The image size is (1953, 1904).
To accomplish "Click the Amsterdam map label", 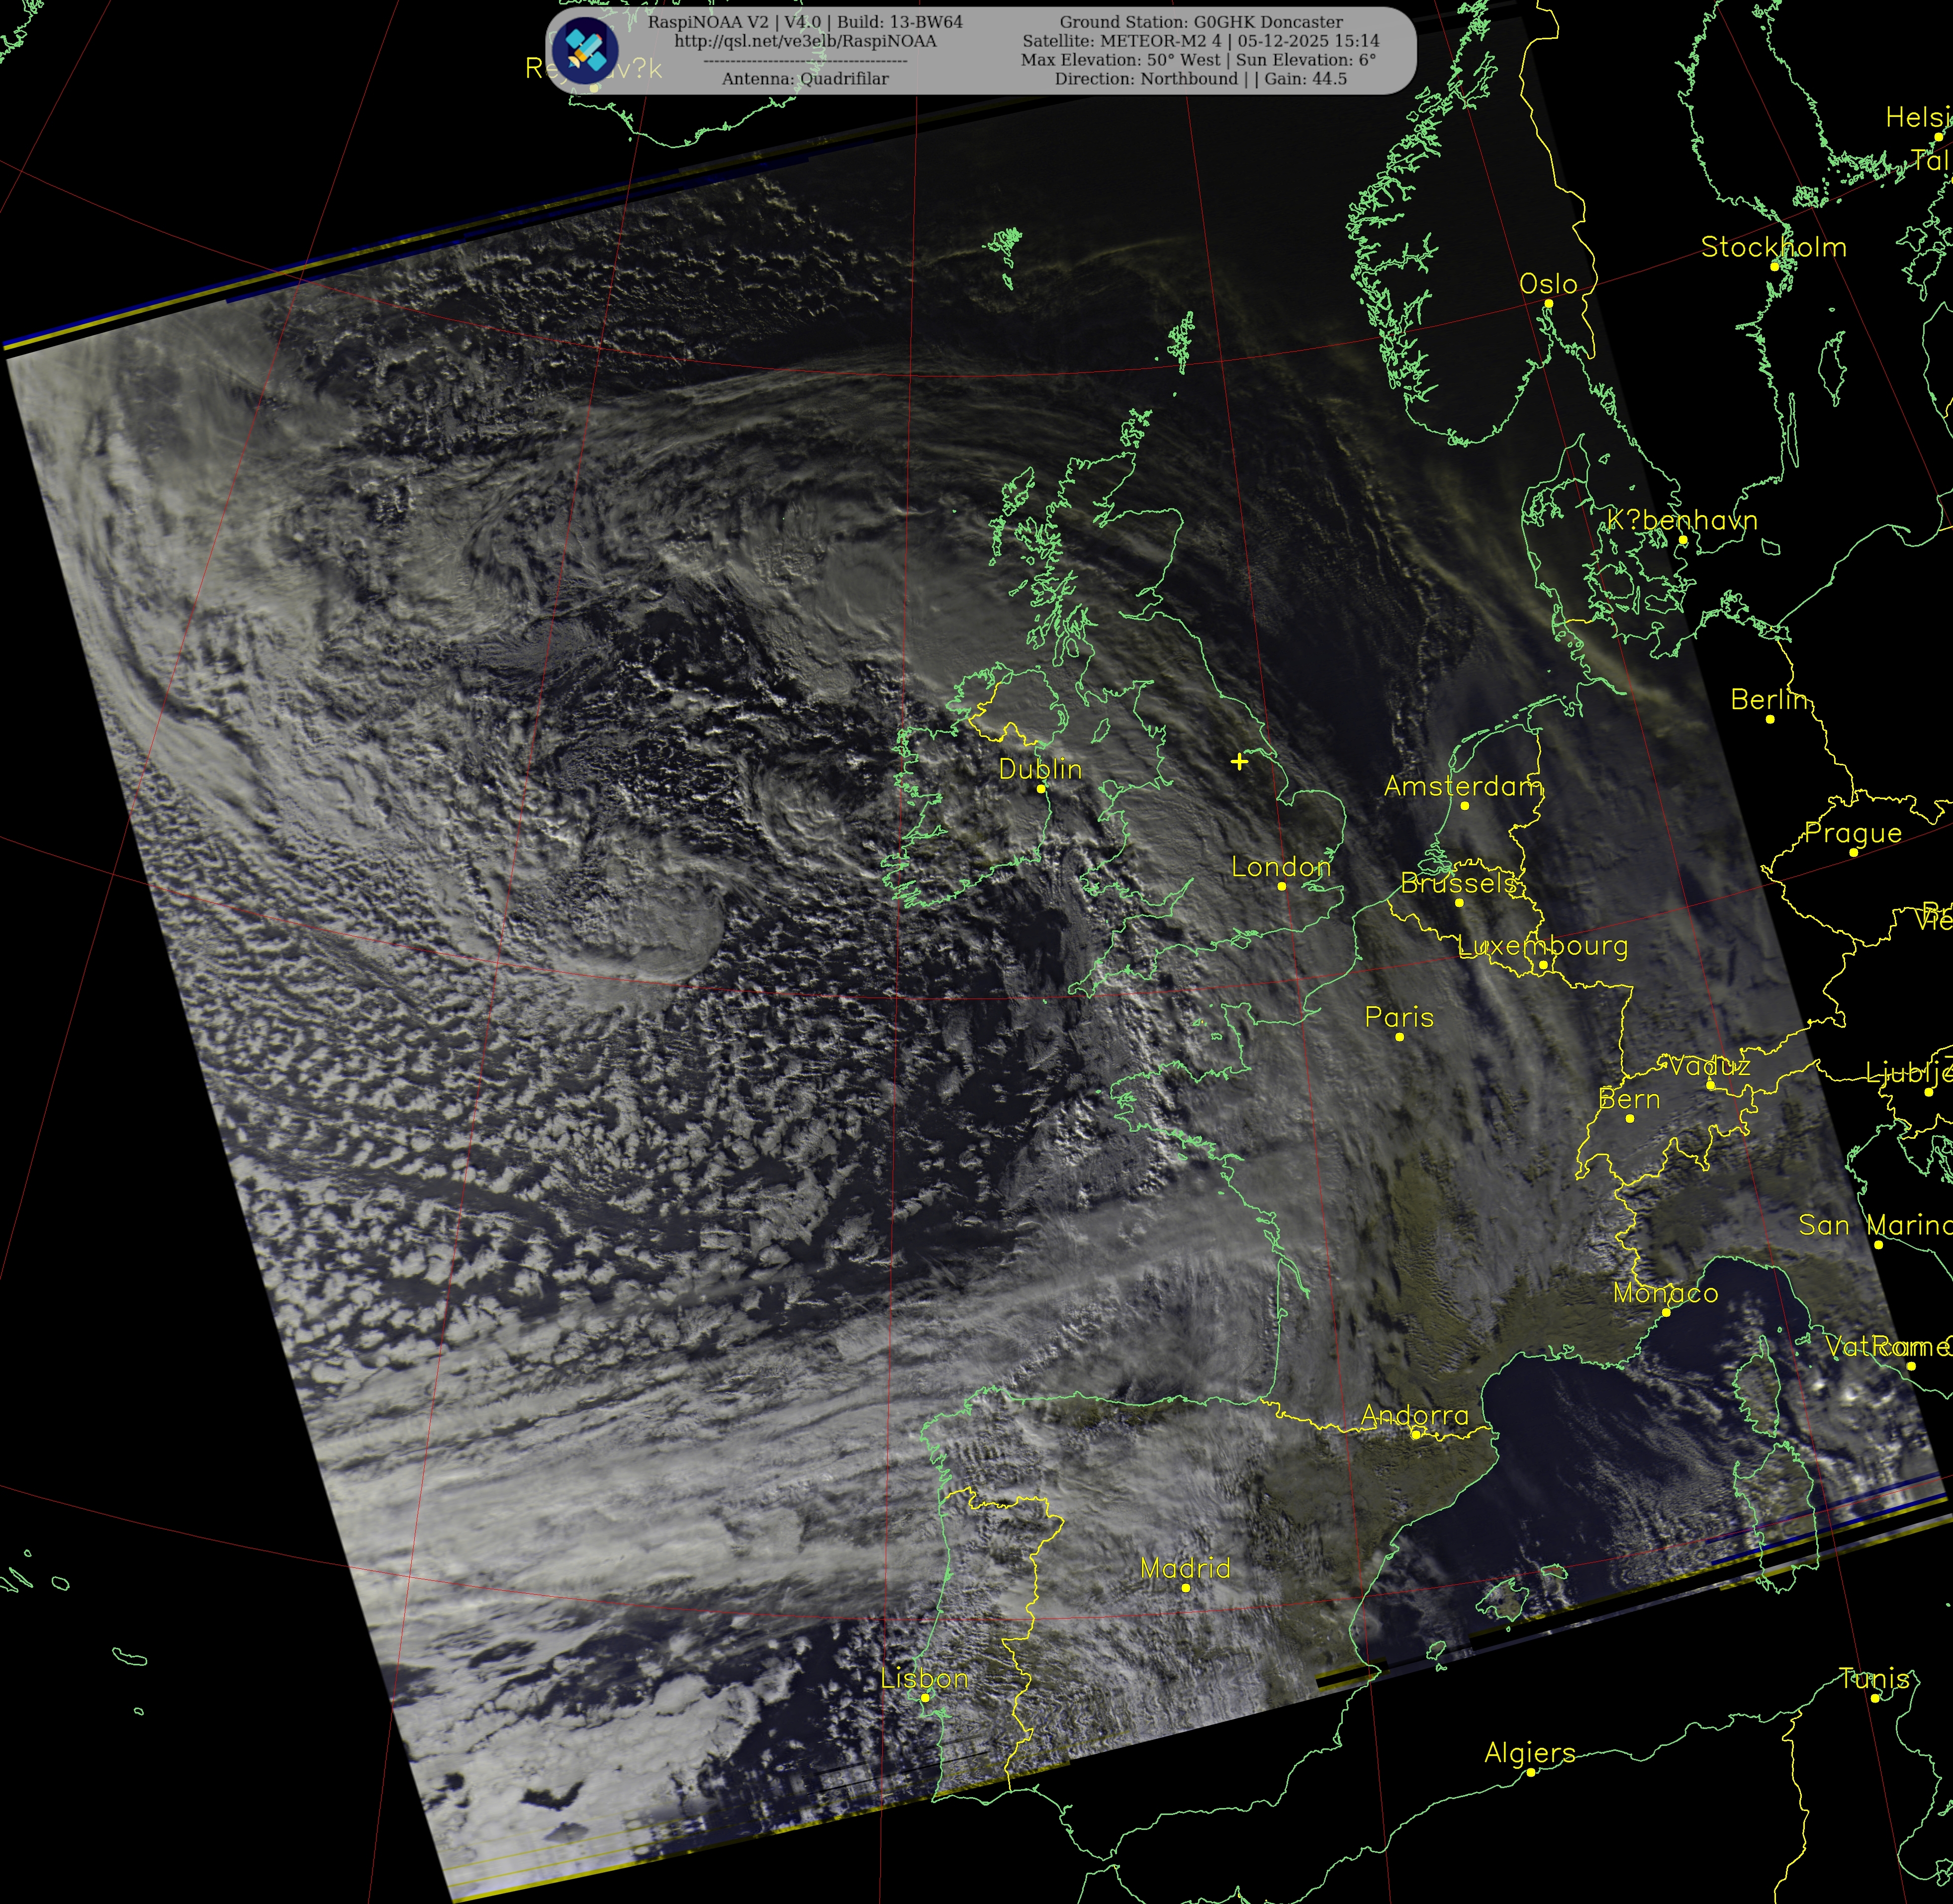I will pyautogui.click(x=1463, y=786).
